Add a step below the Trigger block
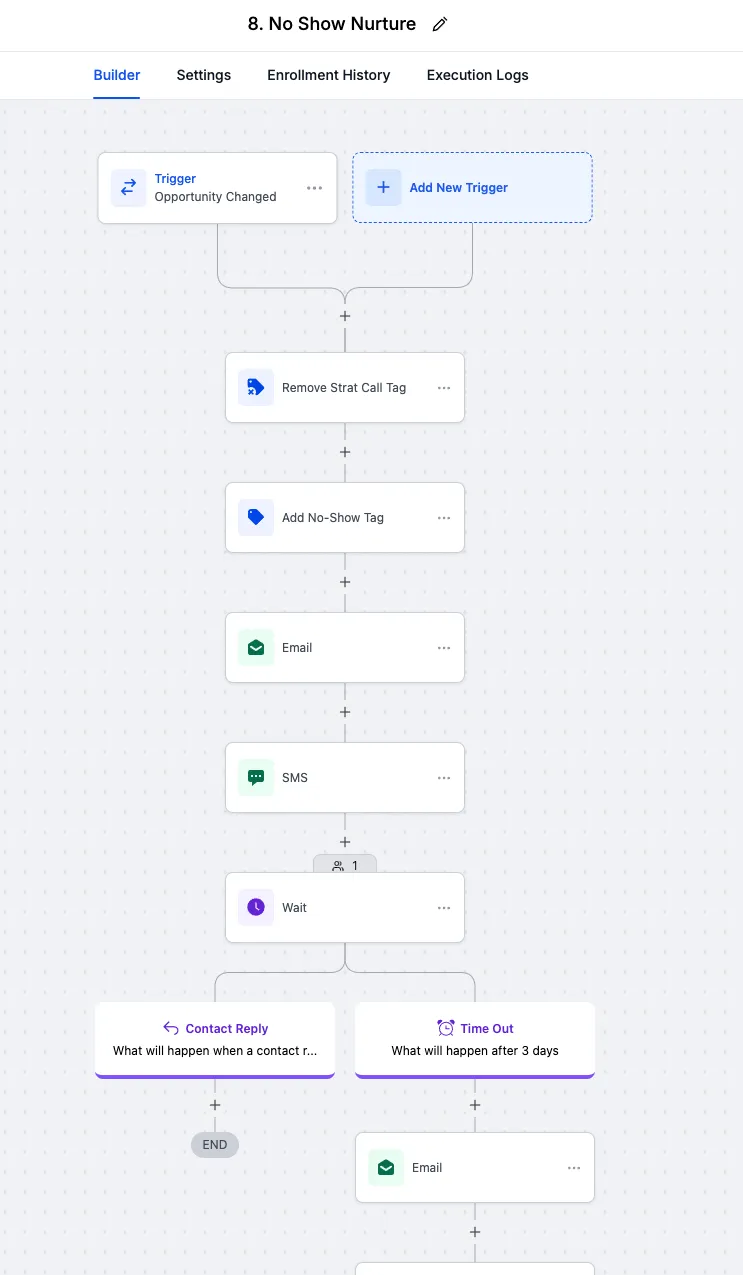Screen dimensions: 743x1275 pyautogui.click(x=345, y=316)
